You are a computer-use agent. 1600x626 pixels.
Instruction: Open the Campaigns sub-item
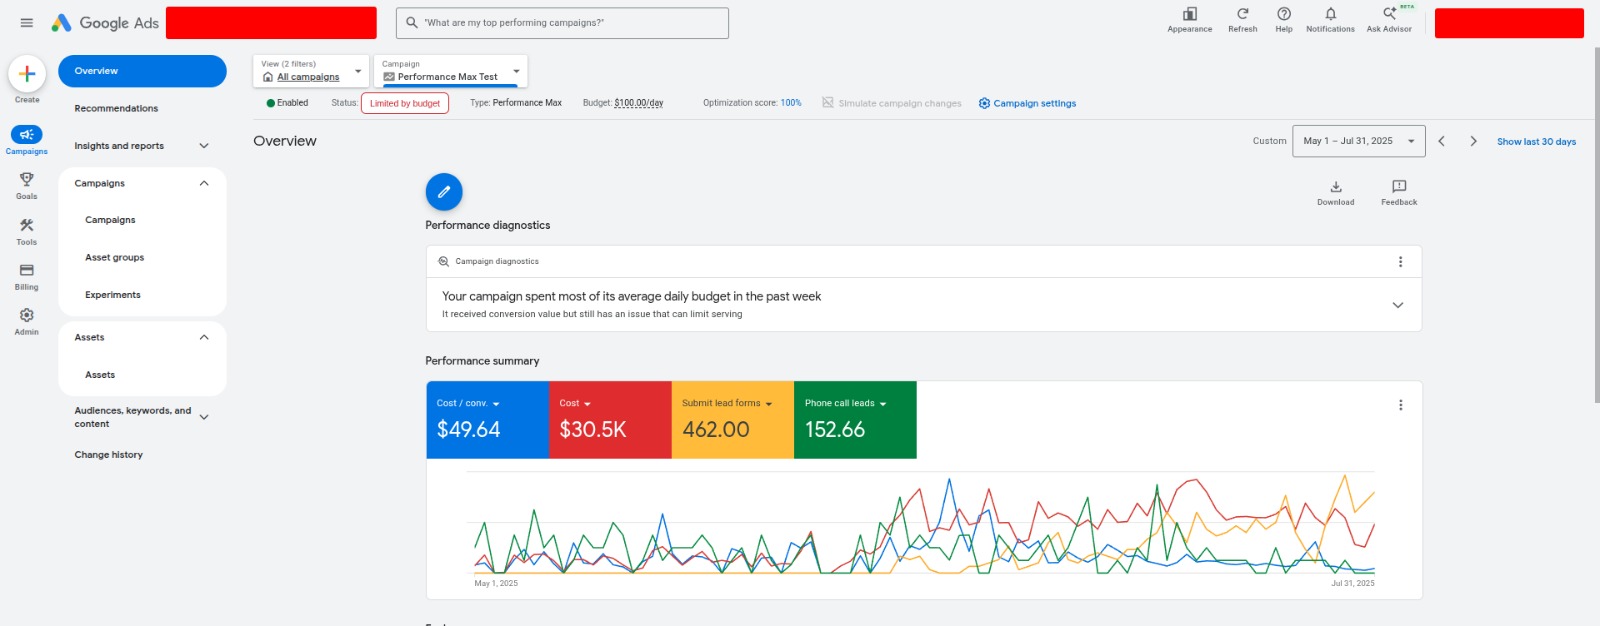point(110,220)
